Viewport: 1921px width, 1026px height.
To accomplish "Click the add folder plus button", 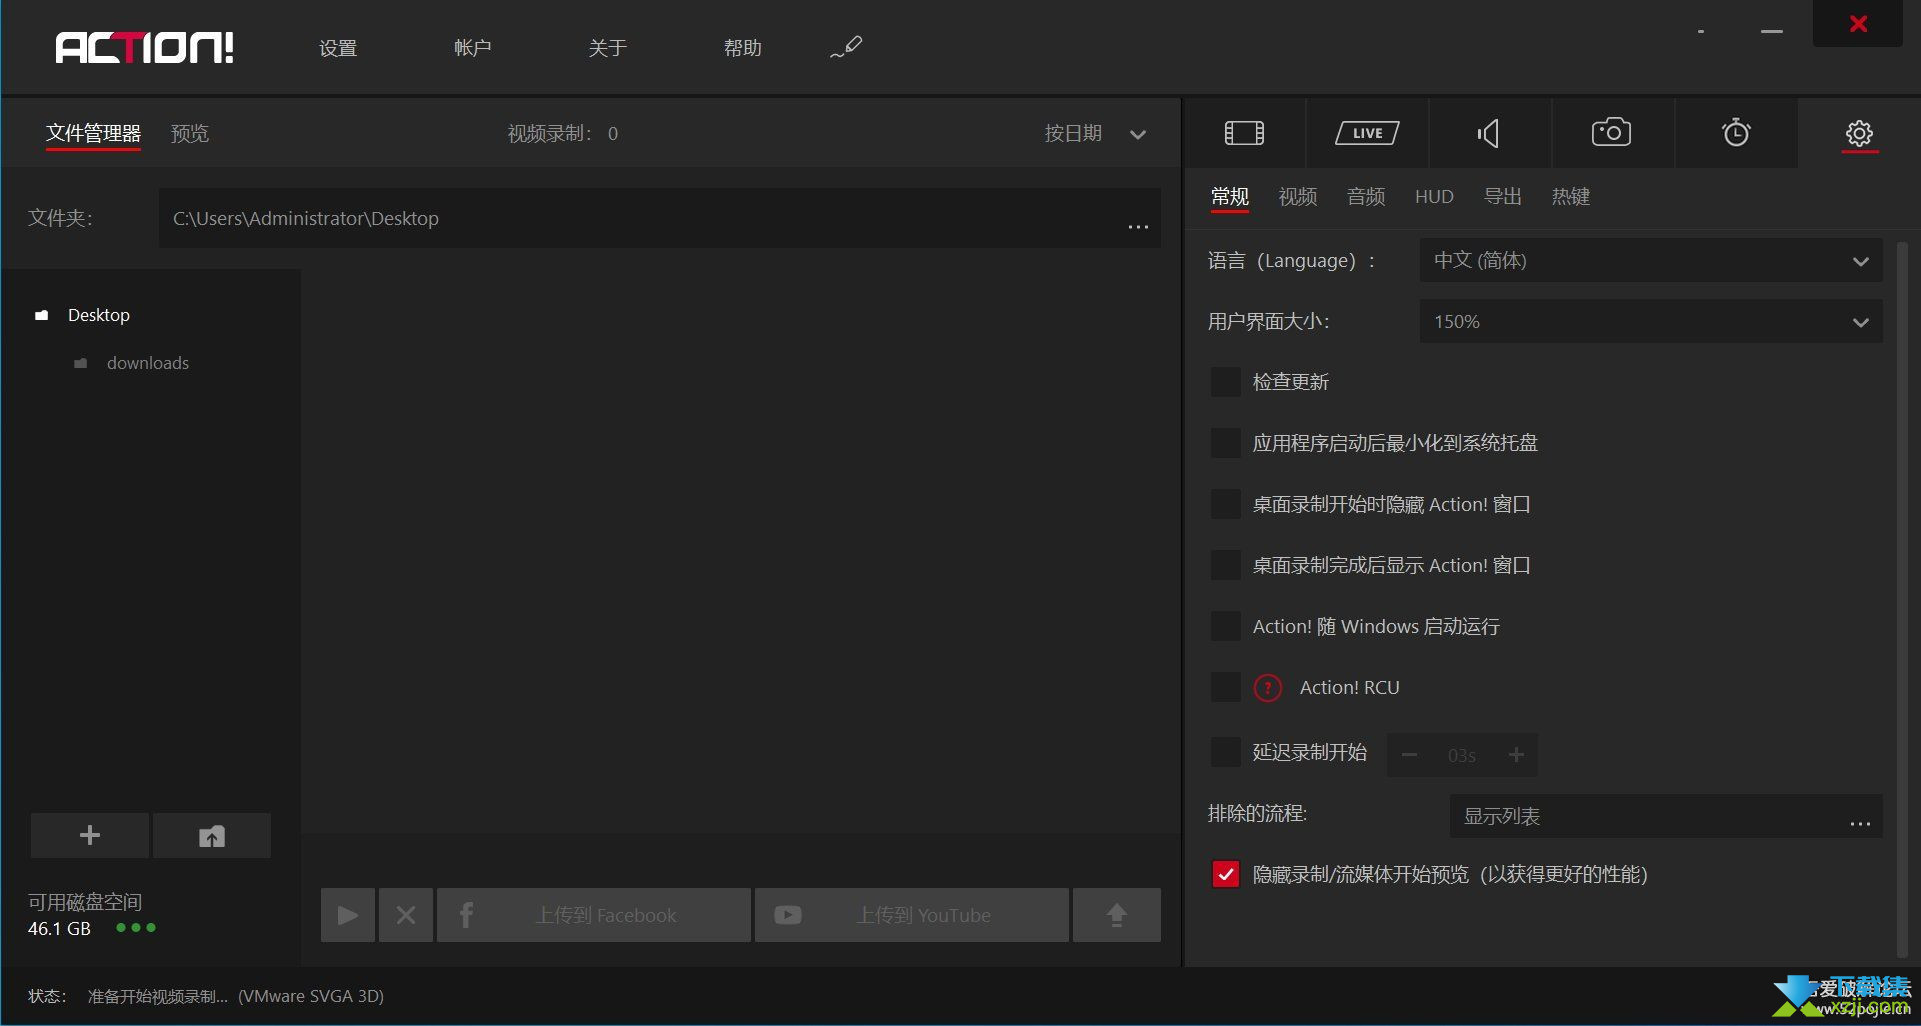I will (90, 835).
